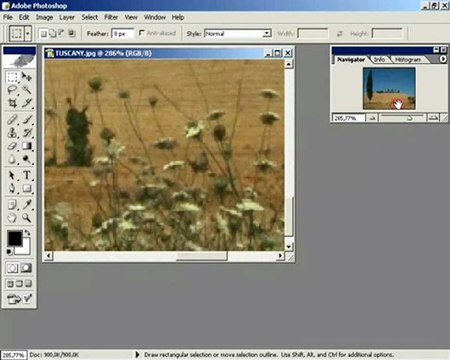Select the Eyedropper tool

pyautogui.click(x=27, y=205)
